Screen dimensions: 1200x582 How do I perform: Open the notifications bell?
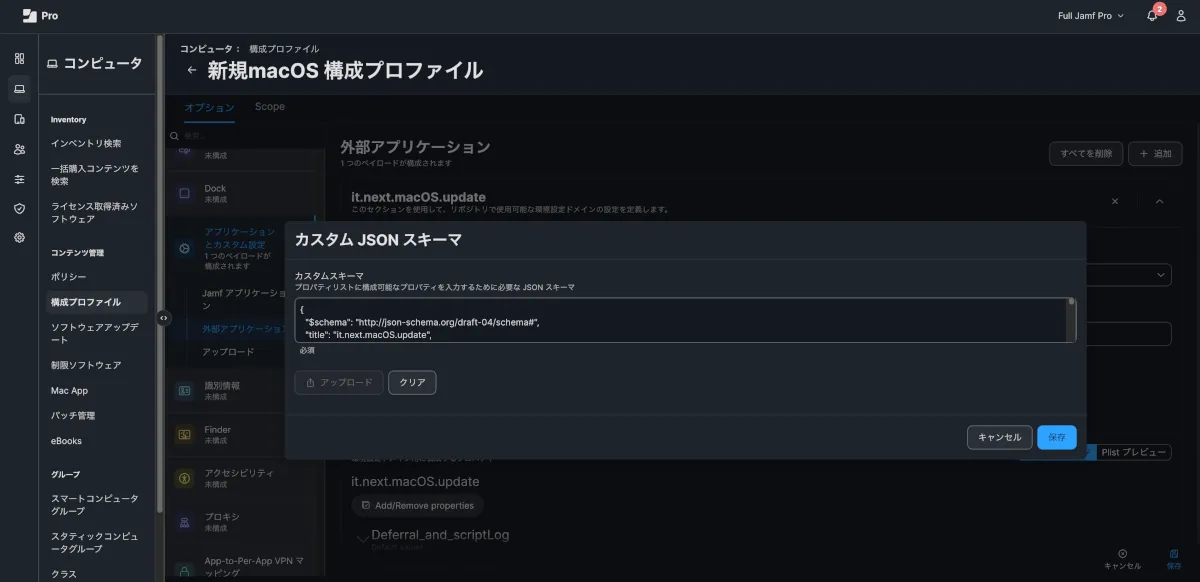(1152, 16)
